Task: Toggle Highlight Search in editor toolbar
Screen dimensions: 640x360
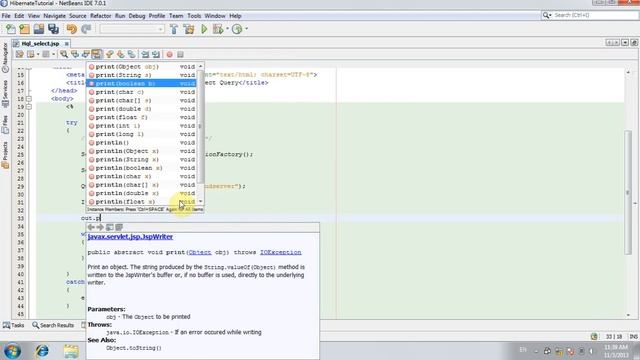Action: click(x=97, y=54)
